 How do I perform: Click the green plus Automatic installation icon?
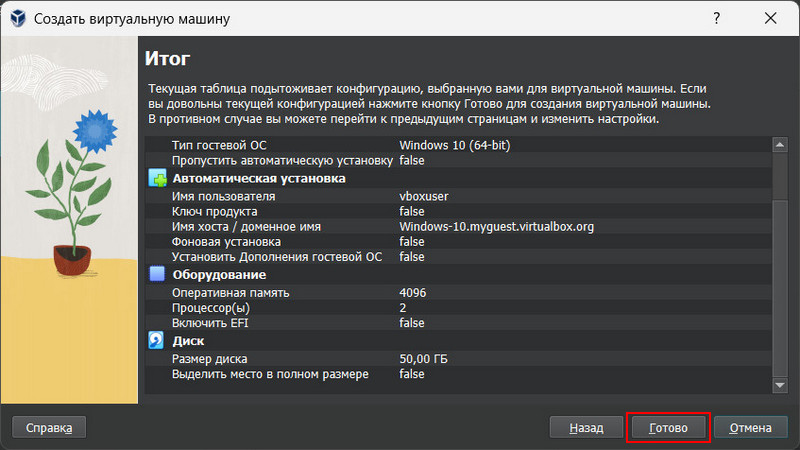(157, 178)
